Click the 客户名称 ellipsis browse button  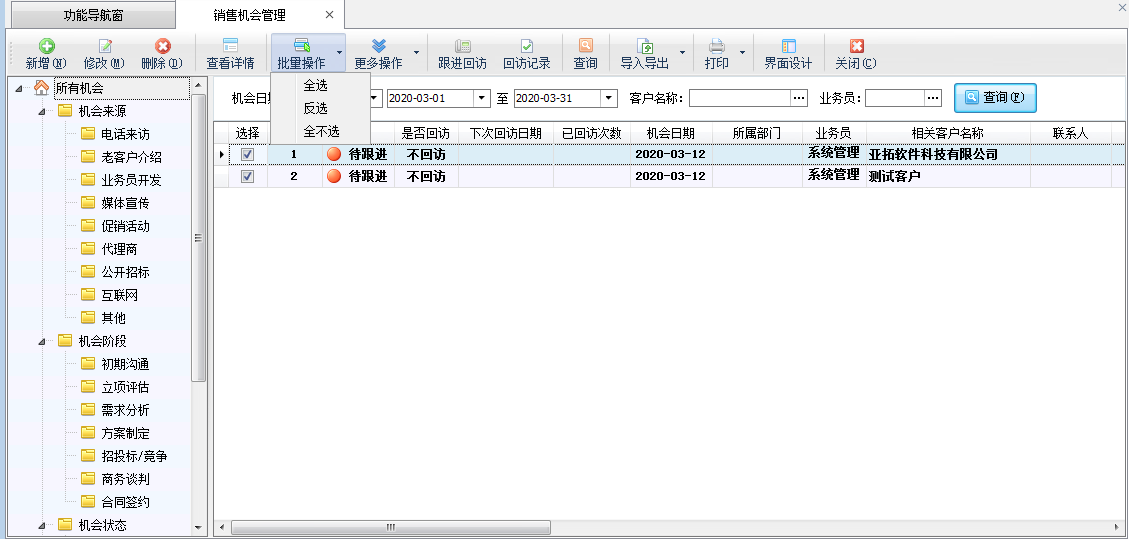(798, 98)
